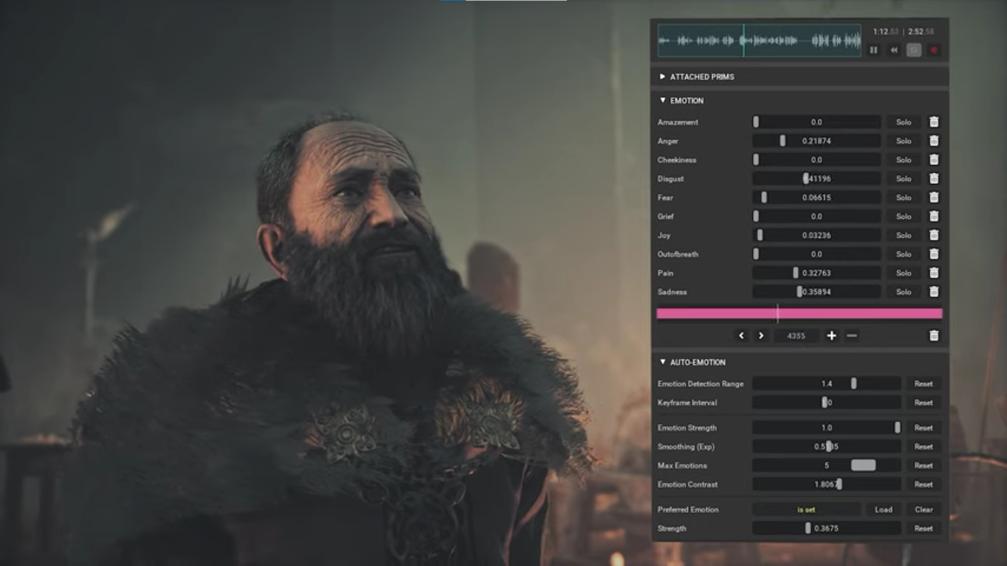
Task: Click the preferred emotion Strength slider
Action: click(x=827, y=528)
